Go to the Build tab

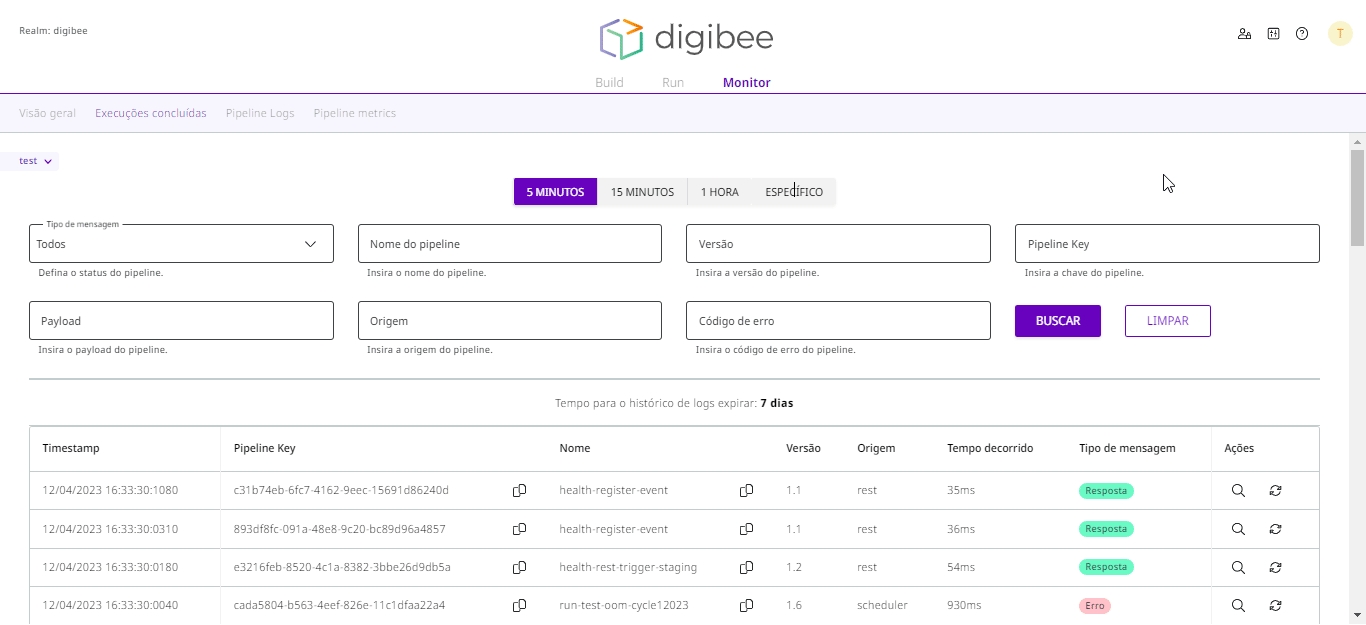(x=609, y=83)
